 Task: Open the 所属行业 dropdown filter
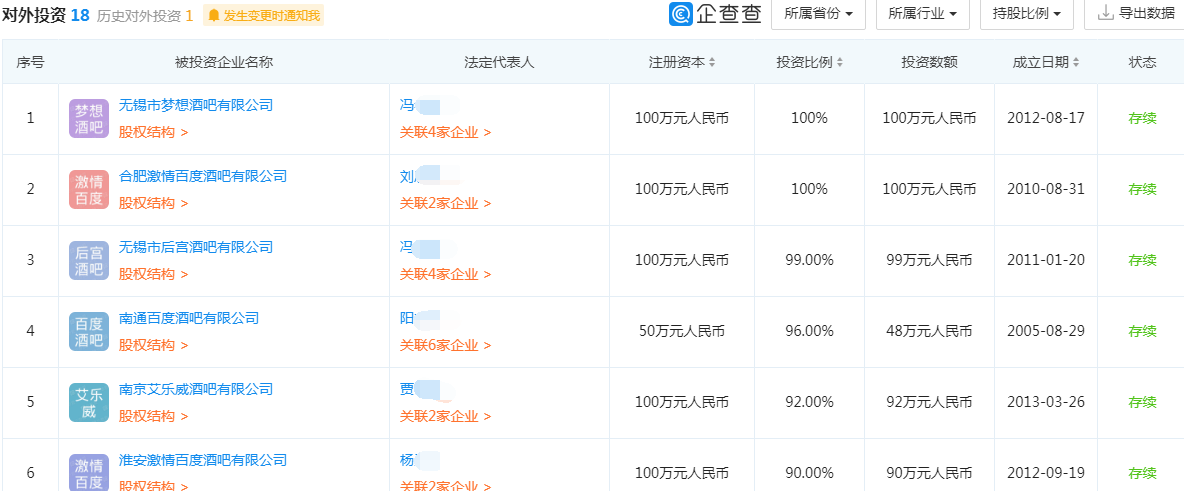(x=923, y=14)
